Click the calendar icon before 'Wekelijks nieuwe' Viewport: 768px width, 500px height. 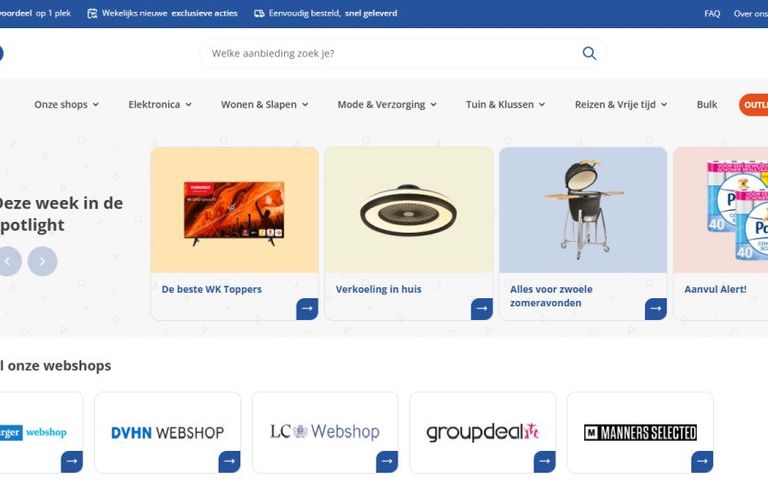tap(92, 14)
